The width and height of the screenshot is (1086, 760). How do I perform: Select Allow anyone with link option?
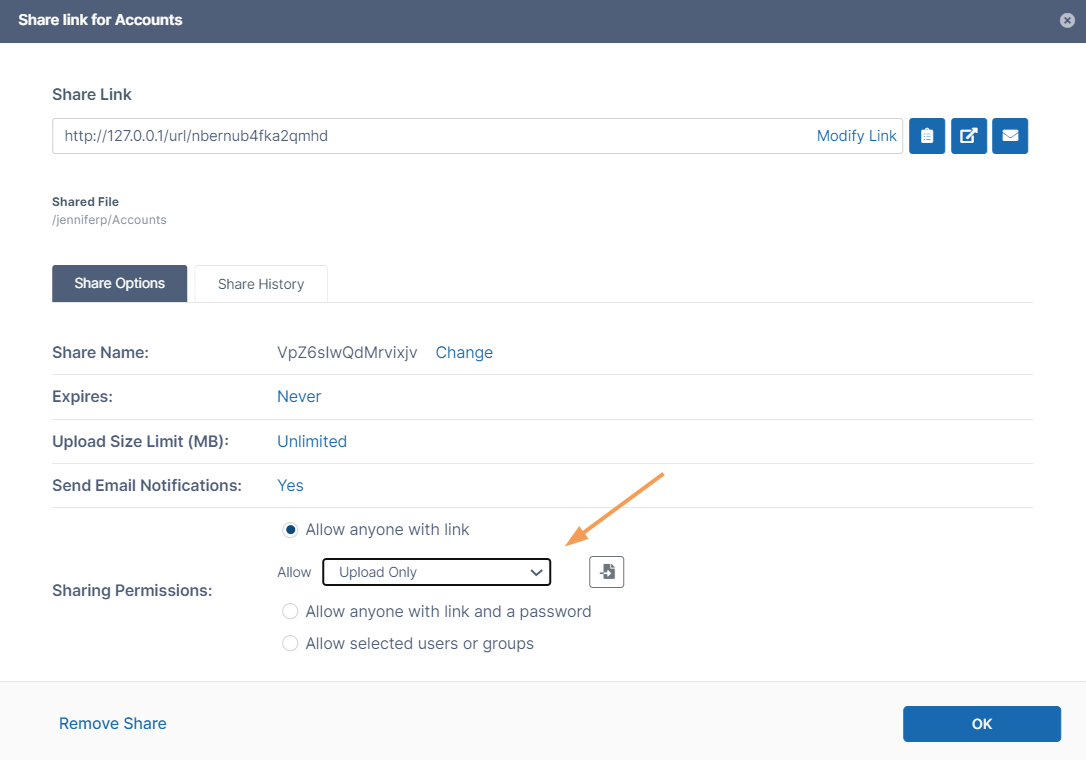291,530
